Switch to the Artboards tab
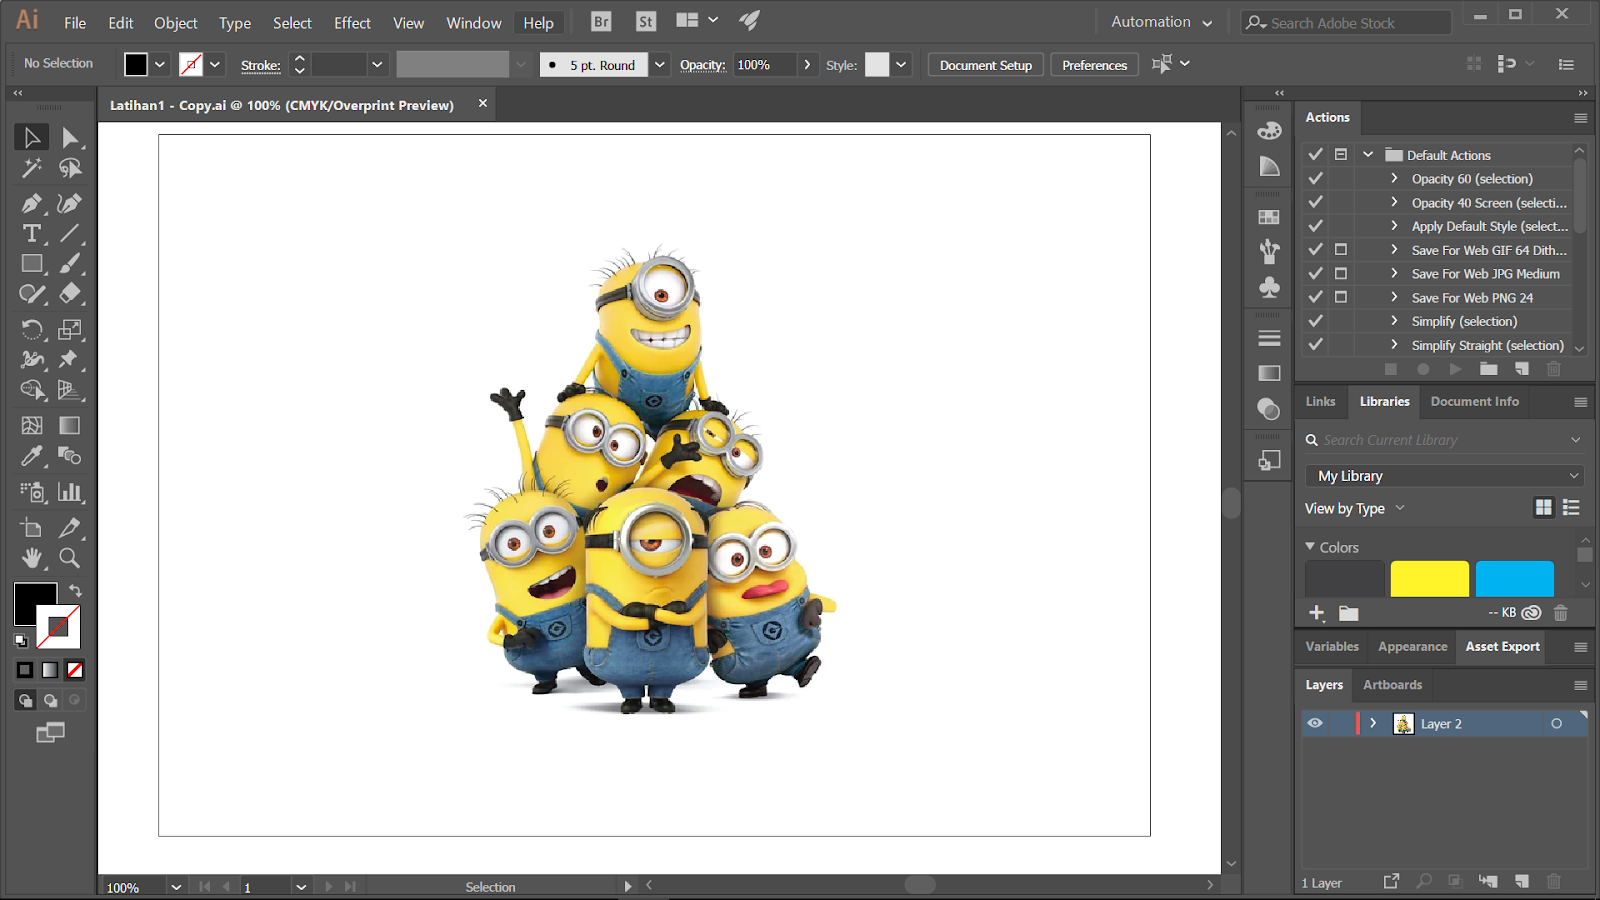Viewport: 1600px width, 900px height. pos(1392,685)
